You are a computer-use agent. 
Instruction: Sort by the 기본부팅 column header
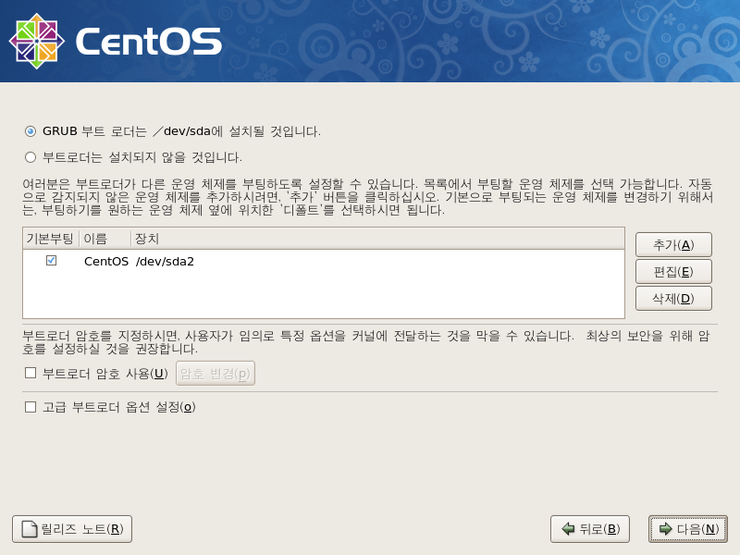tap(50, 239)
